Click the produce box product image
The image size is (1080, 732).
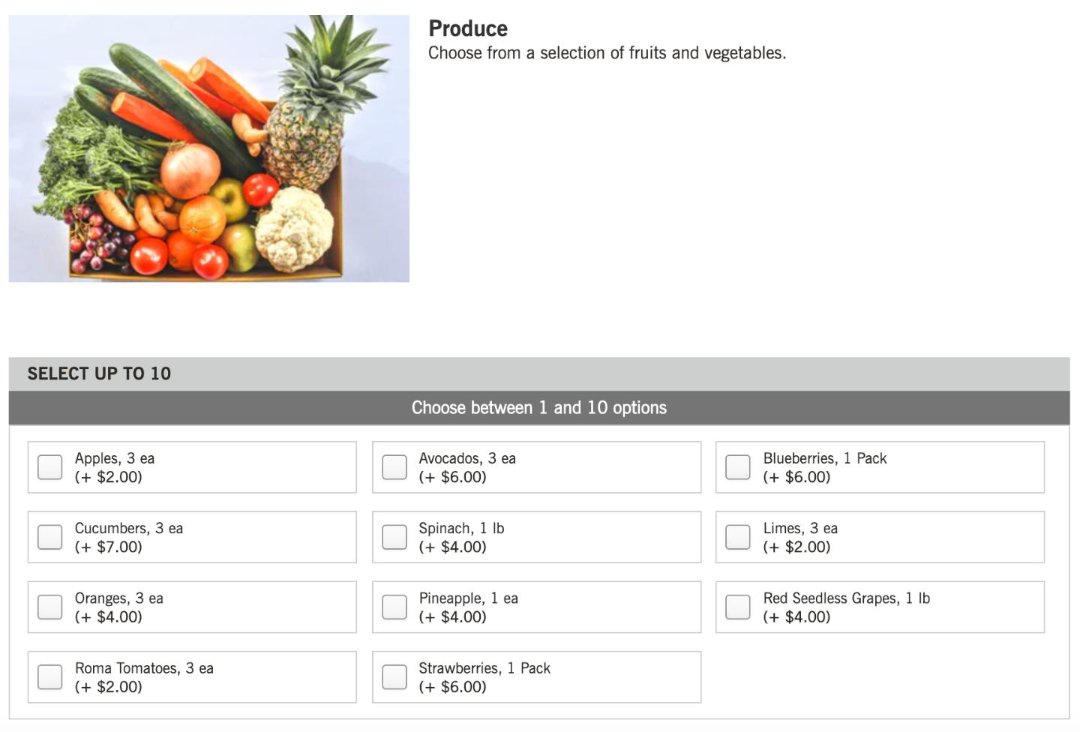tap(209, 148)
